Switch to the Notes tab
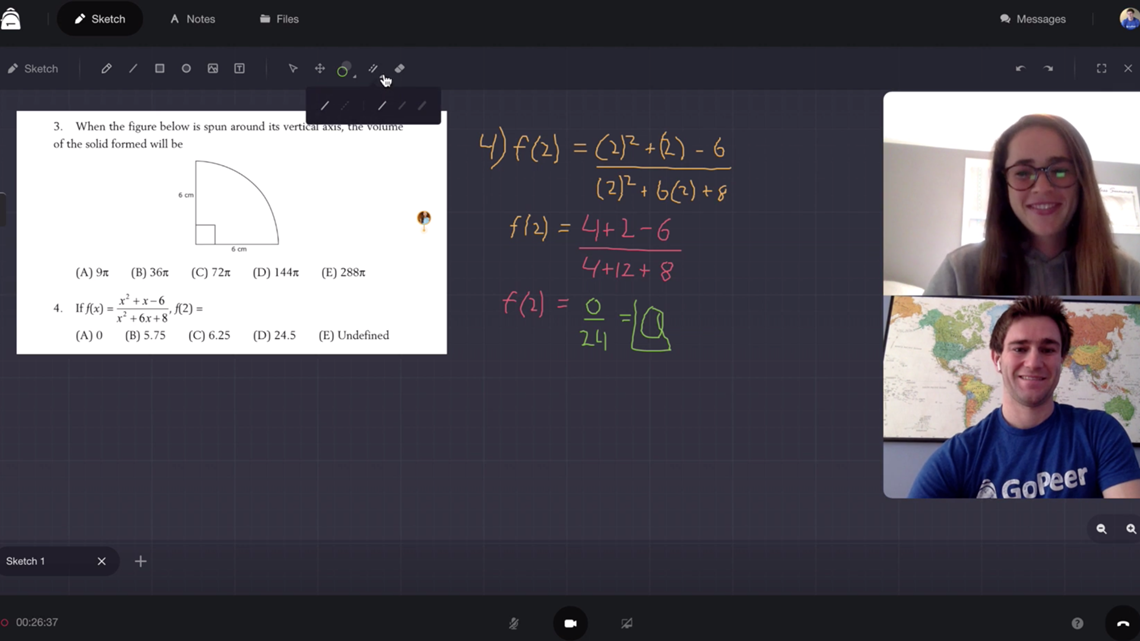Viewport: 1140px width, 641px height. pyautogui.click(x=192, y=19)
